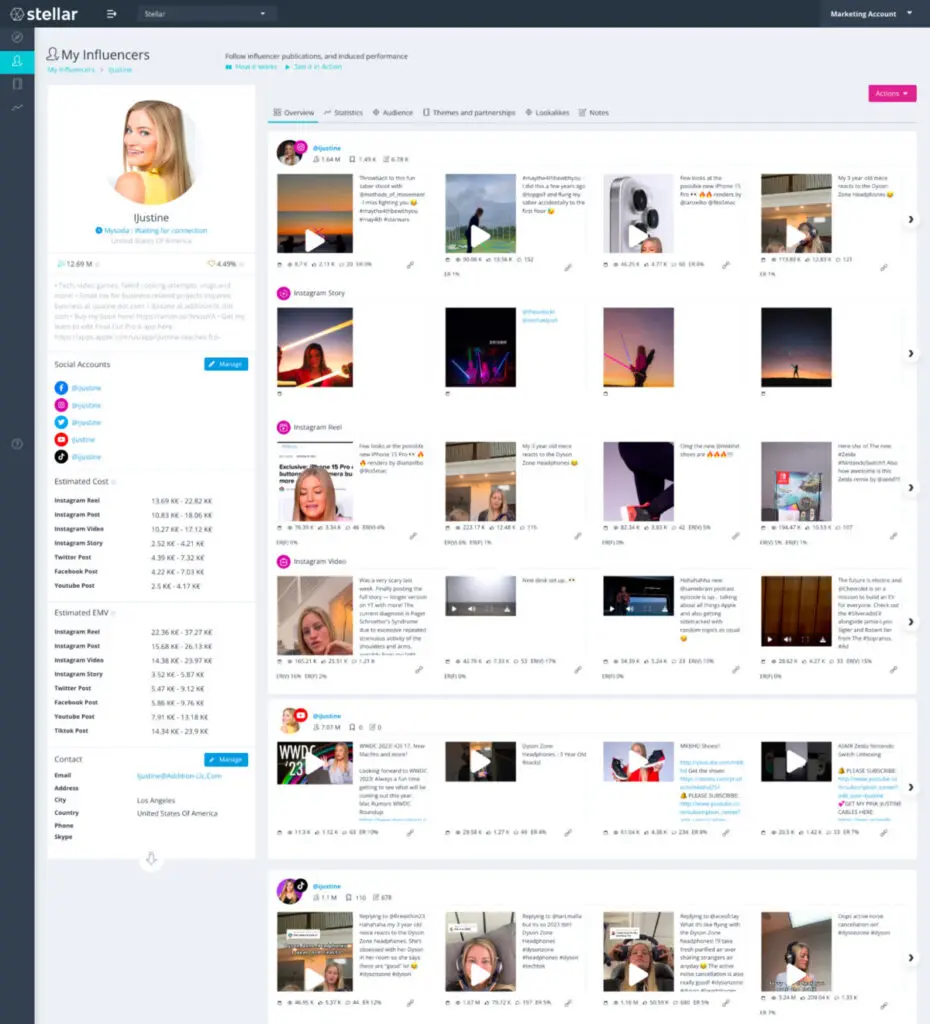Viewport: 930px width, 1024px height.
Task: Click the analytics line-chart icon in sidebar
Action: (x=17, y=107)
